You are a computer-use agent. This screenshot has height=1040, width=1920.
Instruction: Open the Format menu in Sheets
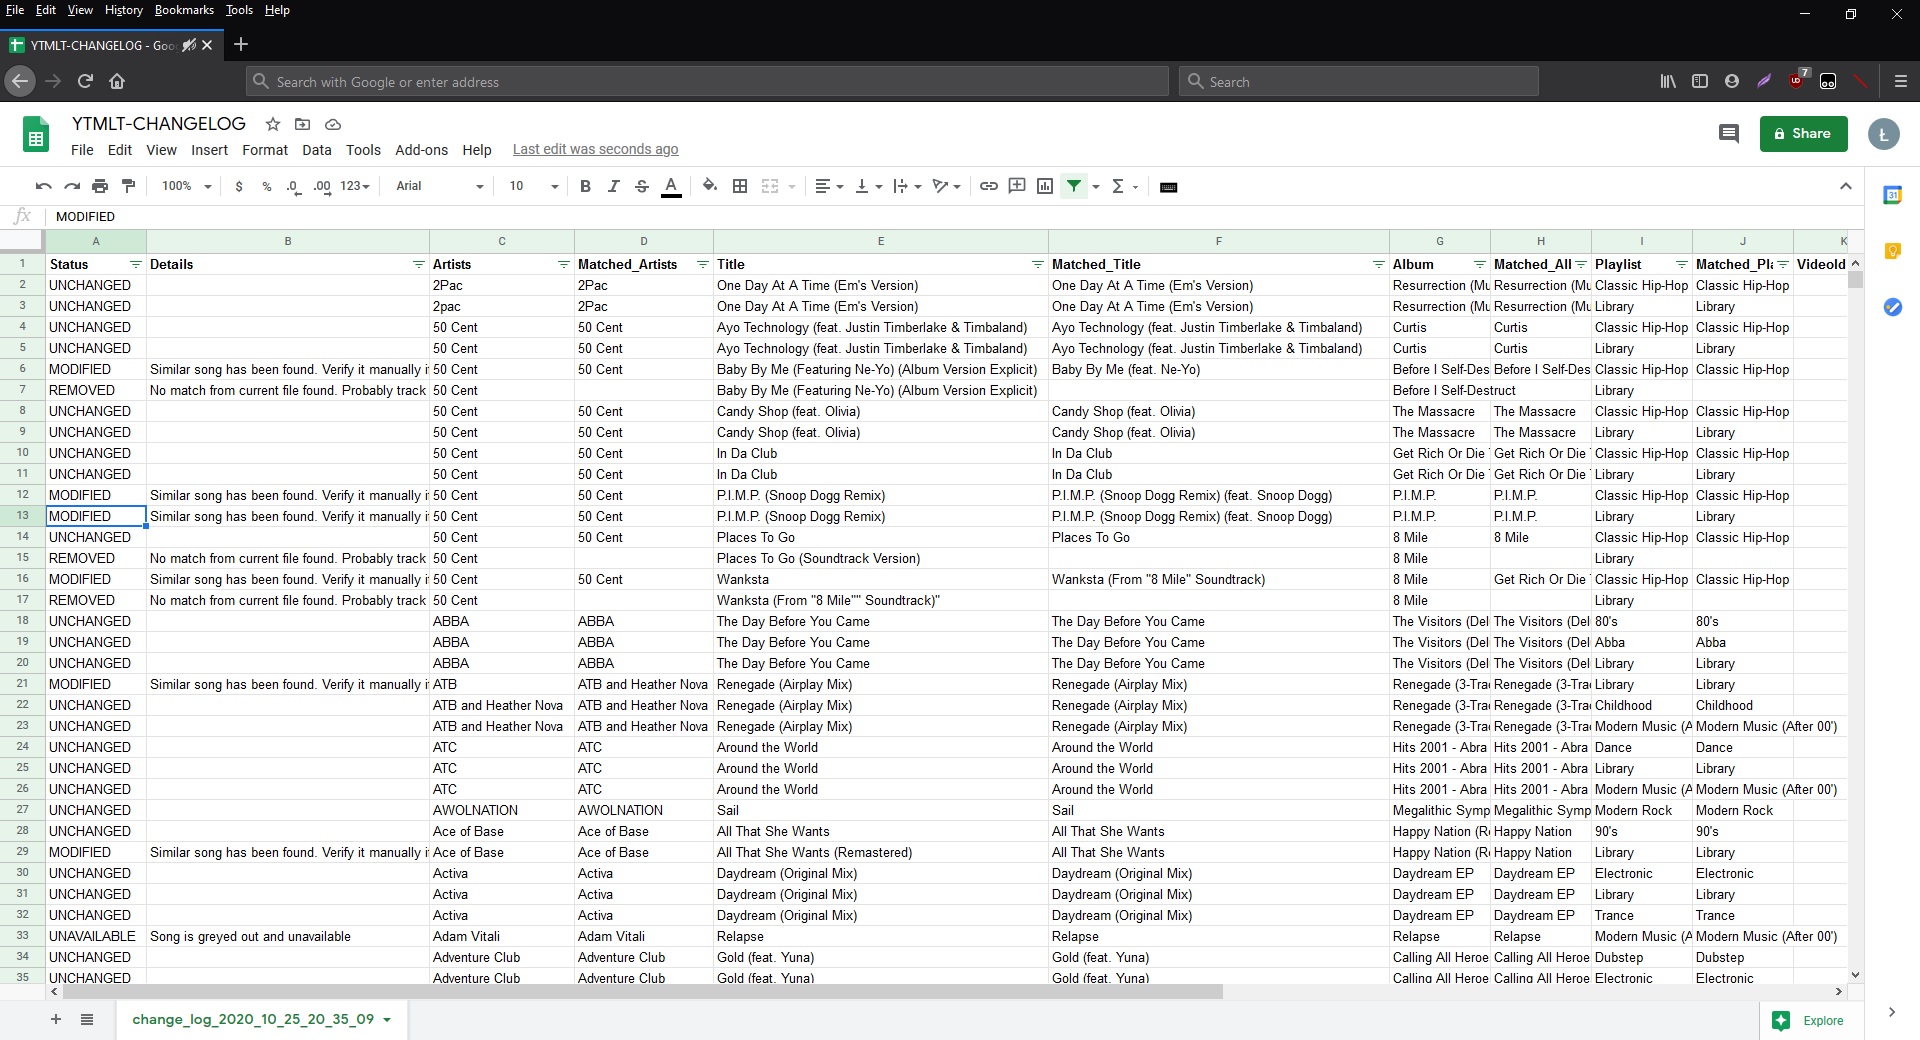coord(265,150)
